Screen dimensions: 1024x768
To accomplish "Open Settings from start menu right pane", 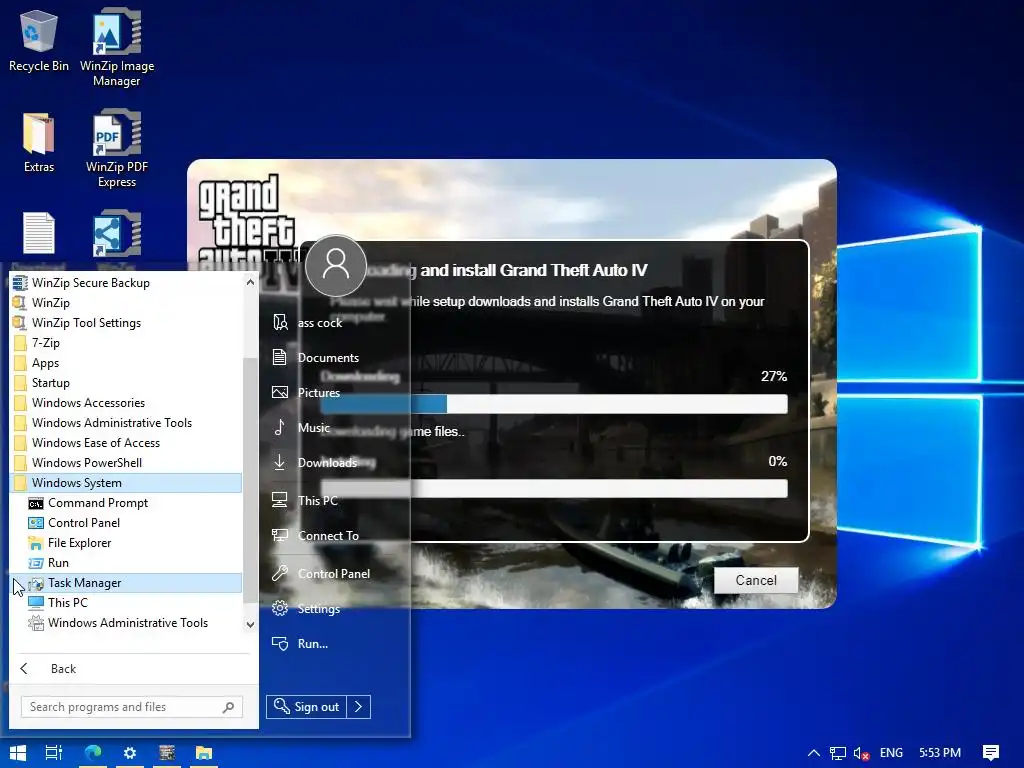I will click(306, 609).
